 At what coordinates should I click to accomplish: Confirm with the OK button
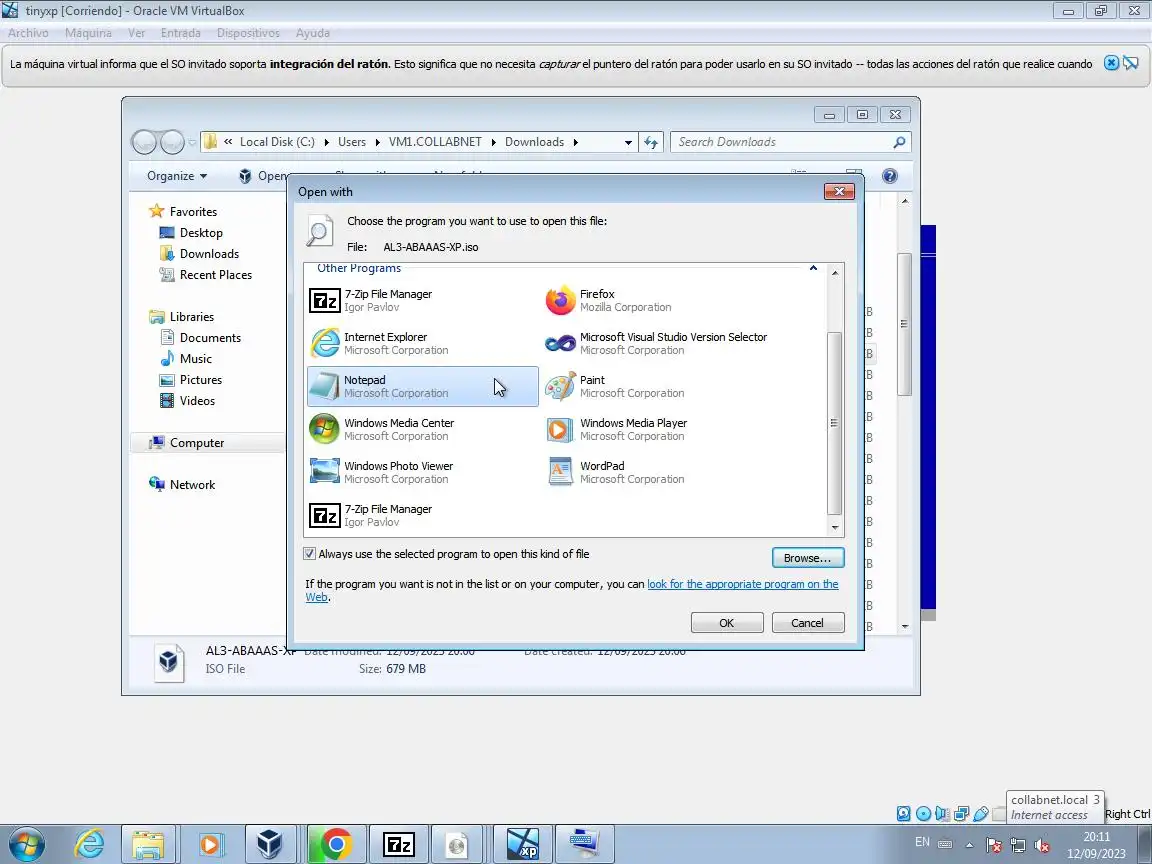click(x=727, y=623)
